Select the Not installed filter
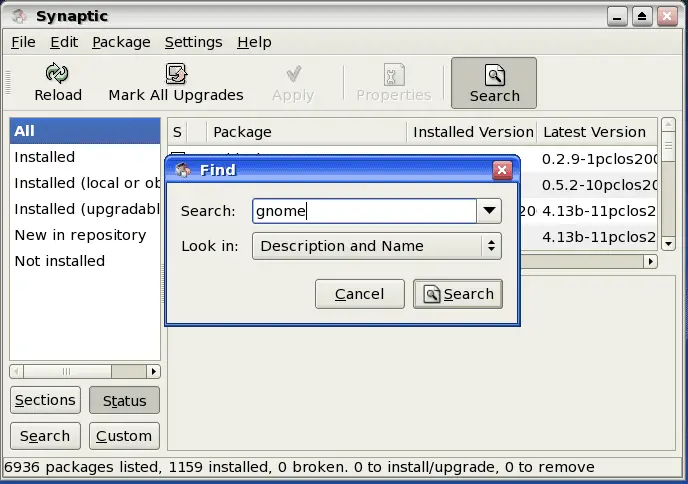This screenshot has width=688, height=484. [85, 261]
